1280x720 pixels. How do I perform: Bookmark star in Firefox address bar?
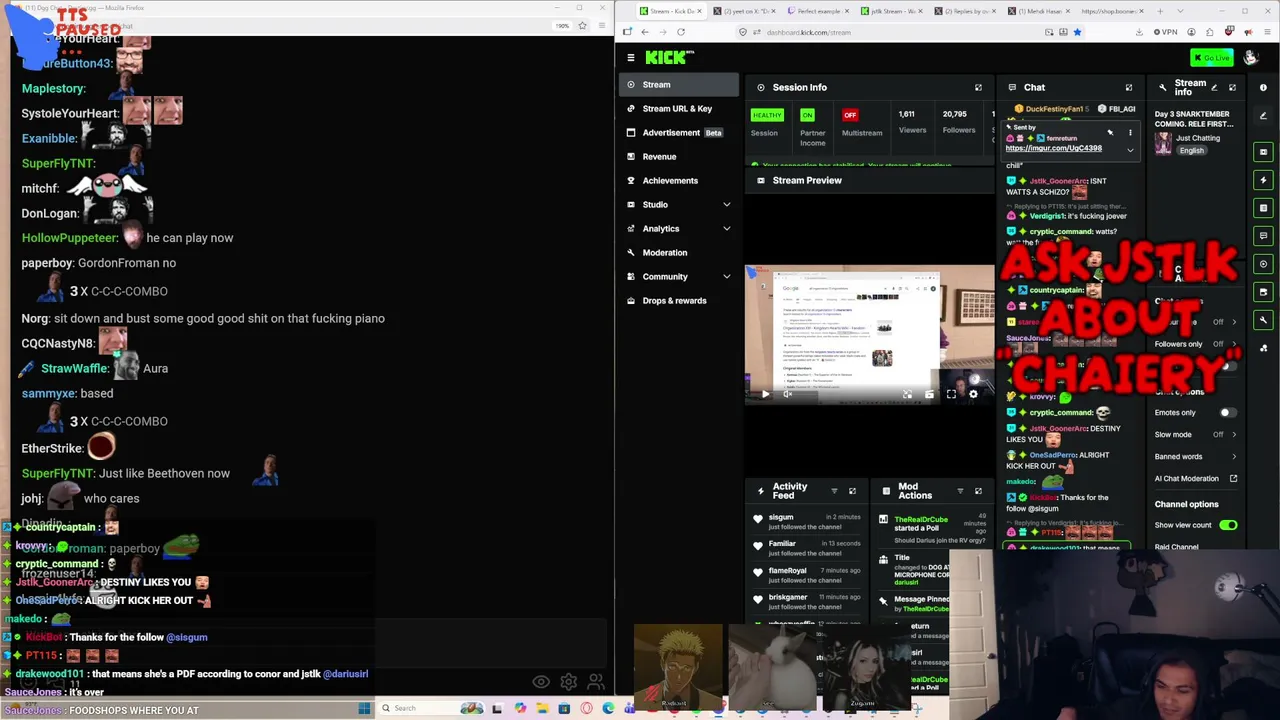coord(1077,32)
